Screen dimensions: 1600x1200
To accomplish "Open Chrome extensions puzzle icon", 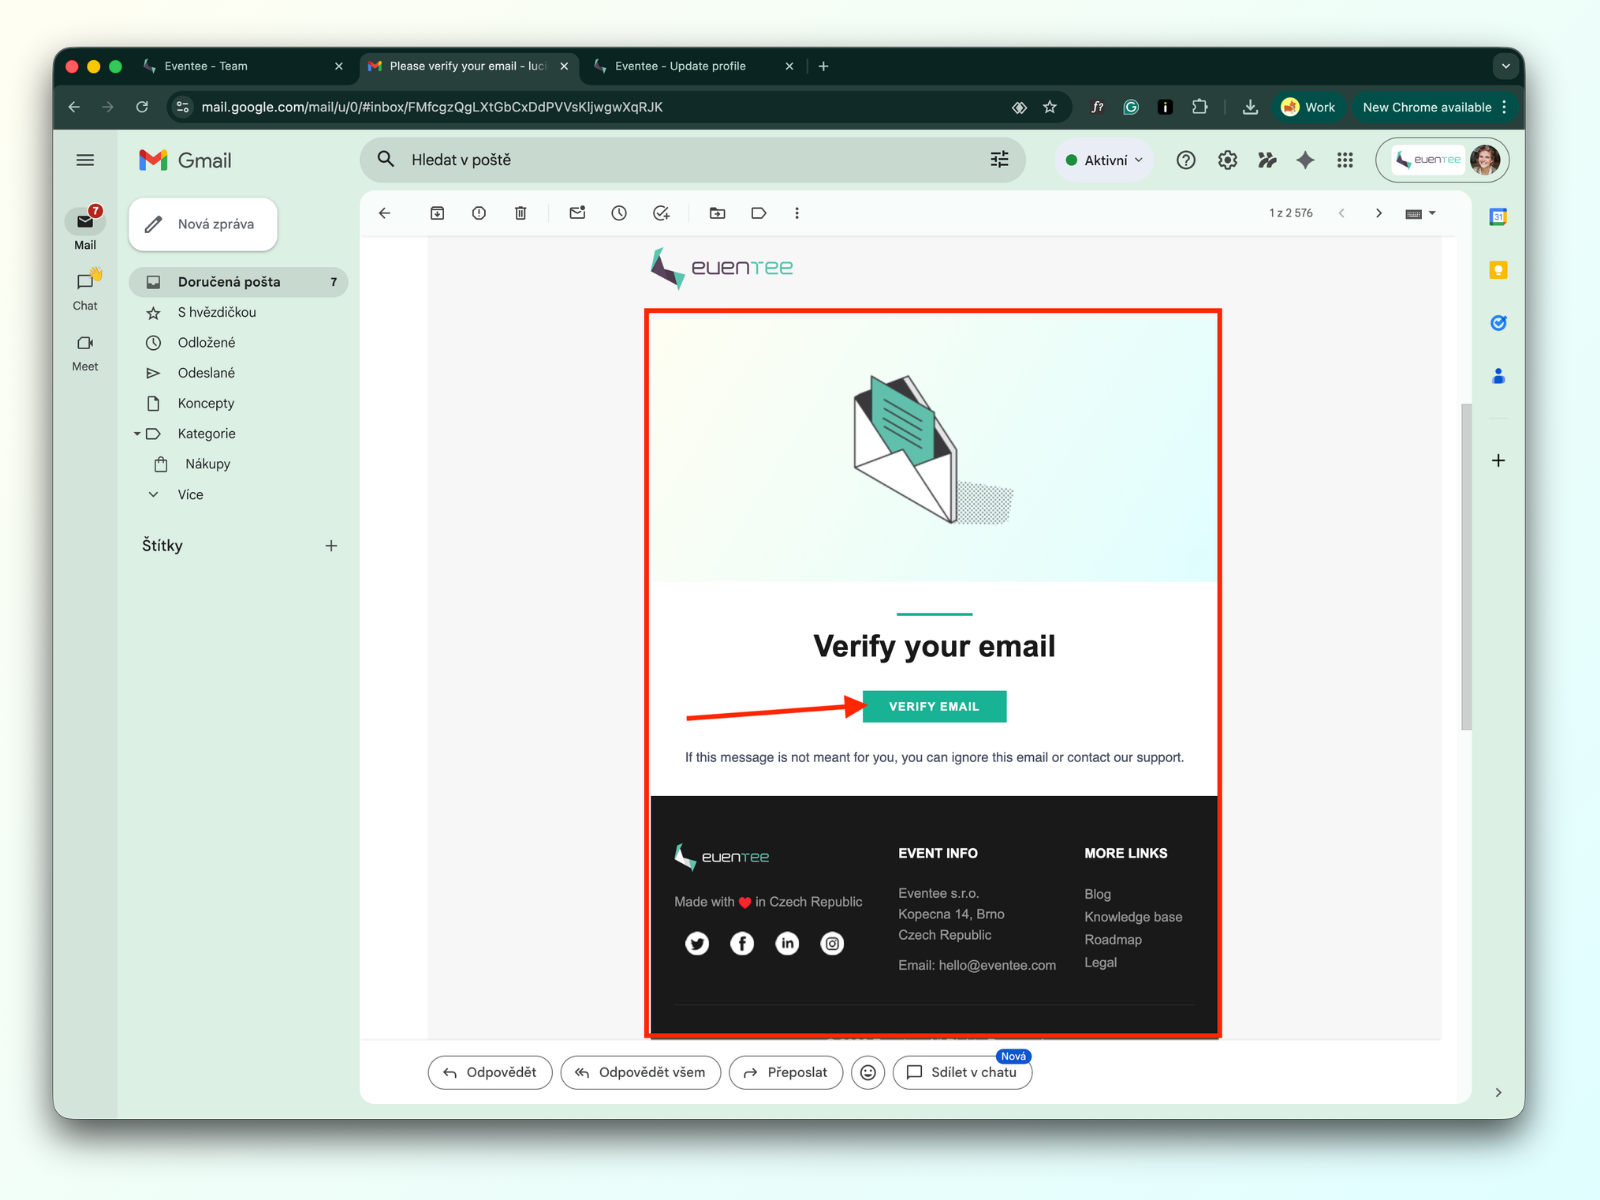I will (x=1200, y=107).
